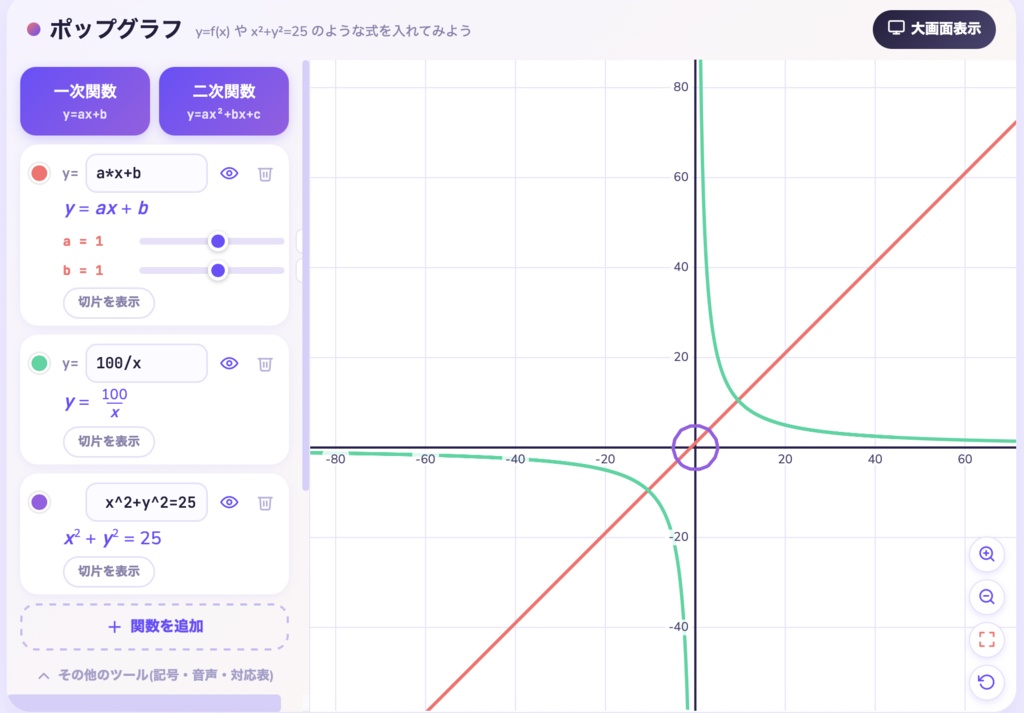Toggle visibility of the a*x+b graph
Screen dimensions: 1024x713
[x=229, y=173]
